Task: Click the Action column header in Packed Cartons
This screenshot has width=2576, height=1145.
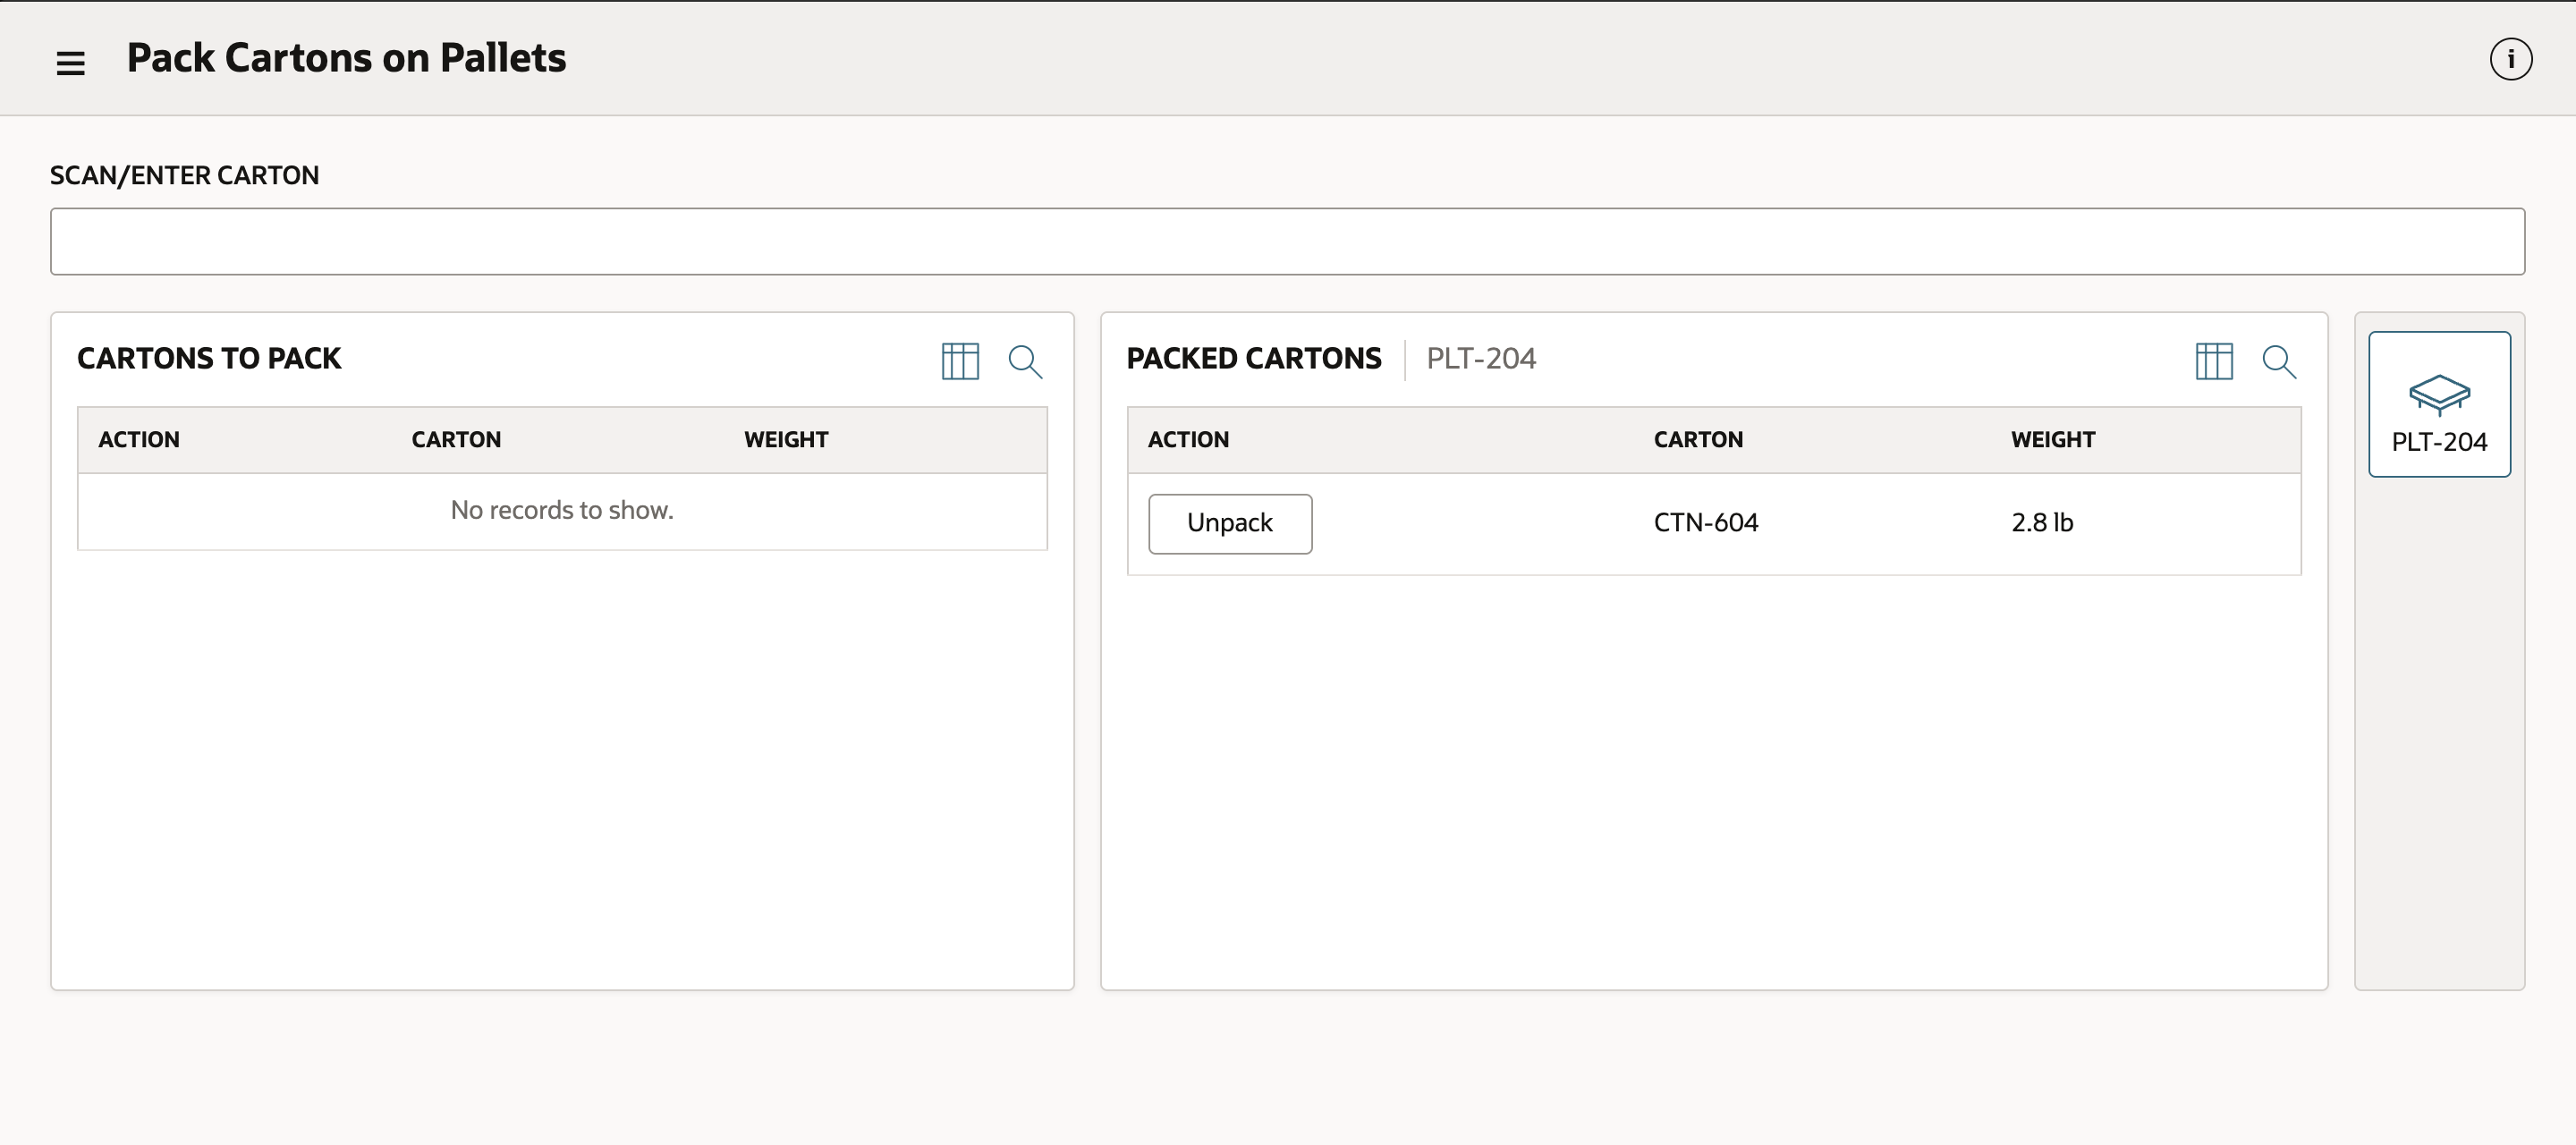Action: pyautogui.click(x=1188, y=440)
